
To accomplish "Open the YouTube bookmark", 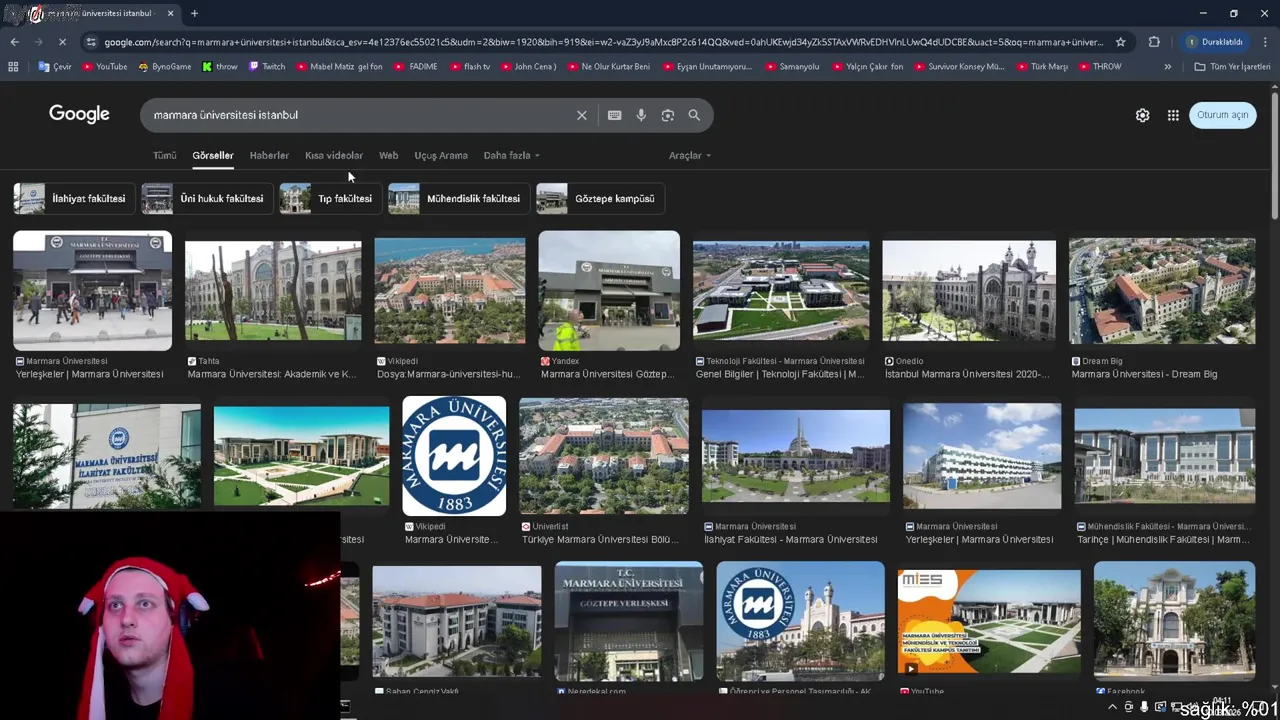I will coord(105,67).
